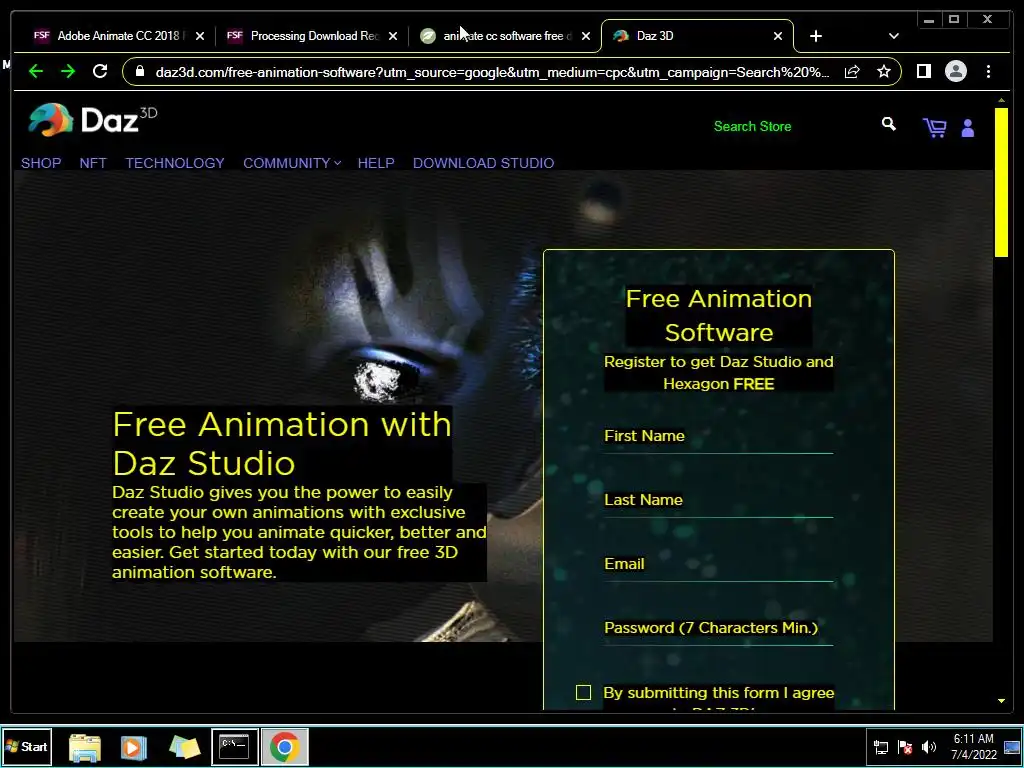This screenshot has width=1024, height=768.
Task: Expand the tab search dropdown arrow
Action: click(893, 36)
